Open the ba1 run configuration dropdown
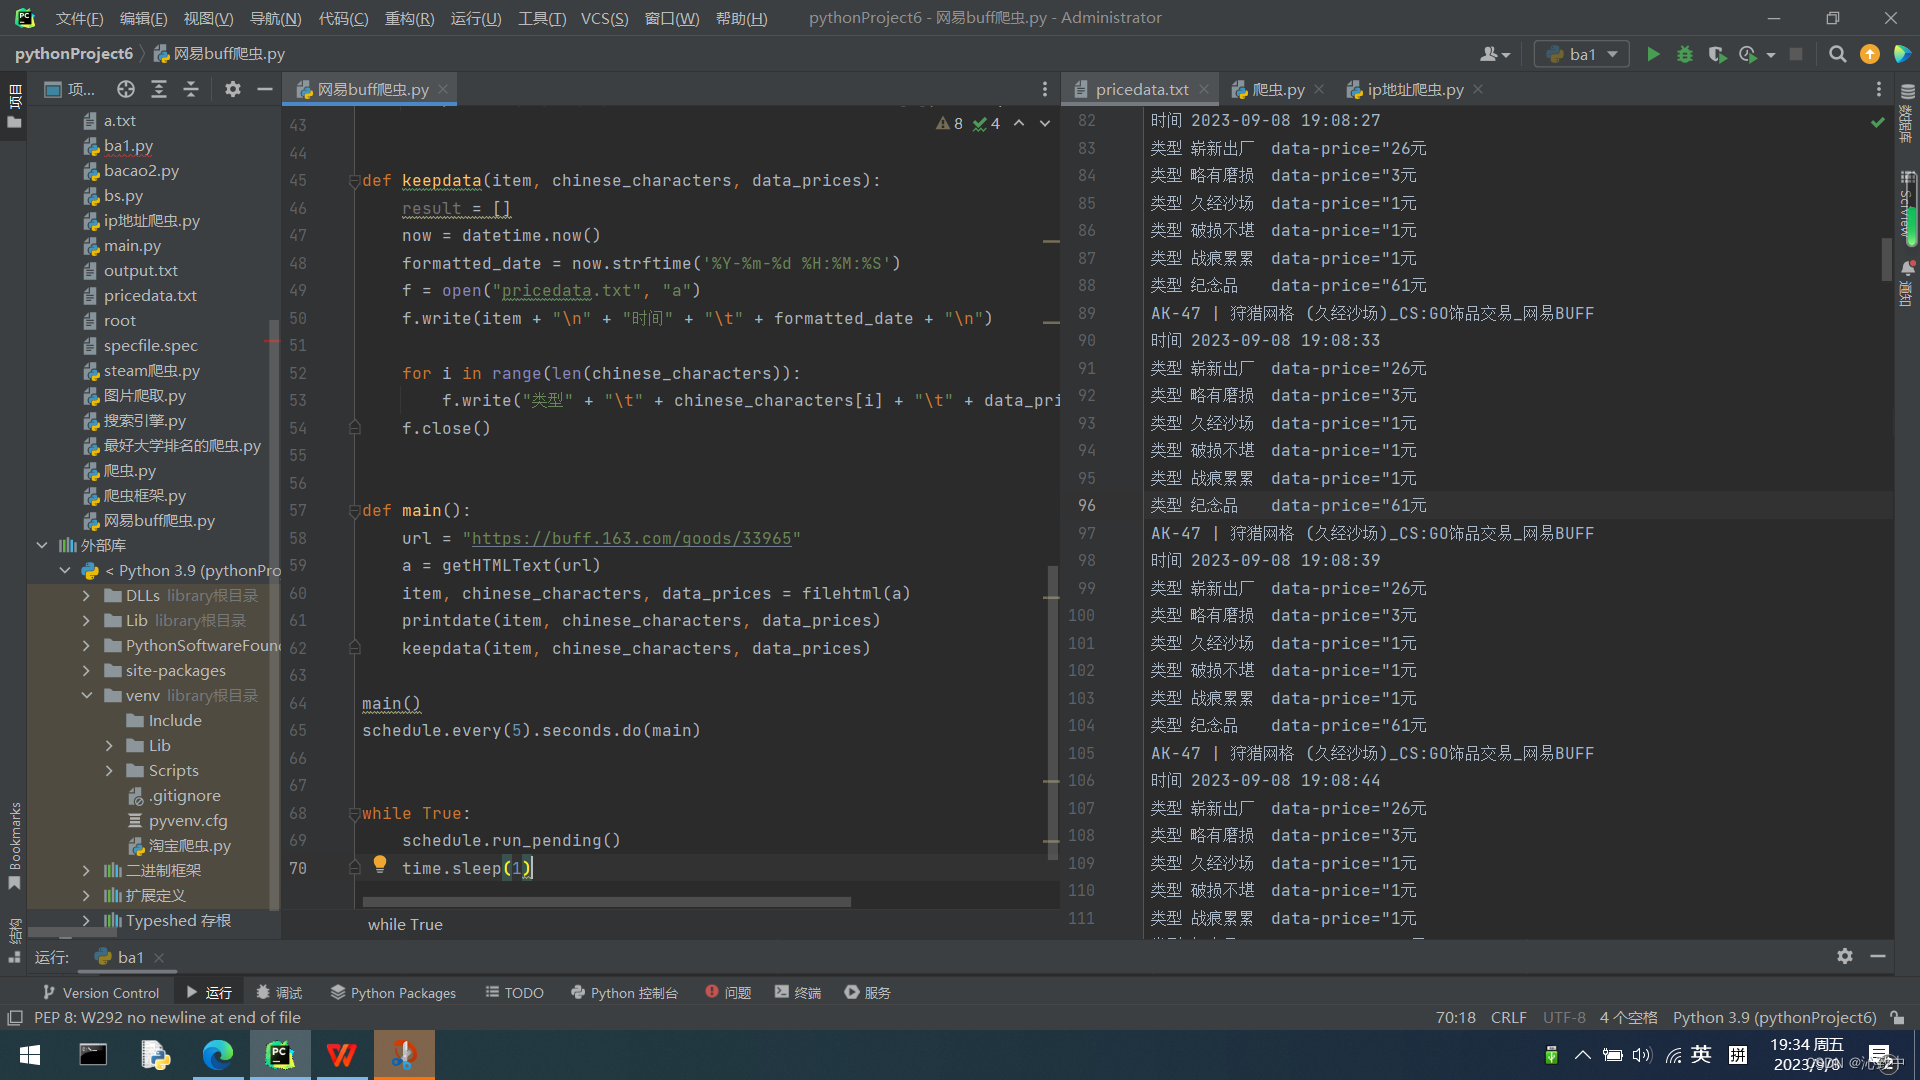The image size is (1920, 1080). (1582, 54)
